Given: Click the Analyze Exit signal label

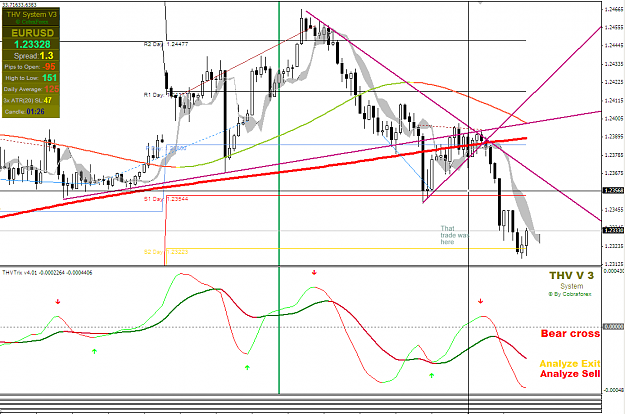Looking at the screenshot, I should tap(570, 363).
